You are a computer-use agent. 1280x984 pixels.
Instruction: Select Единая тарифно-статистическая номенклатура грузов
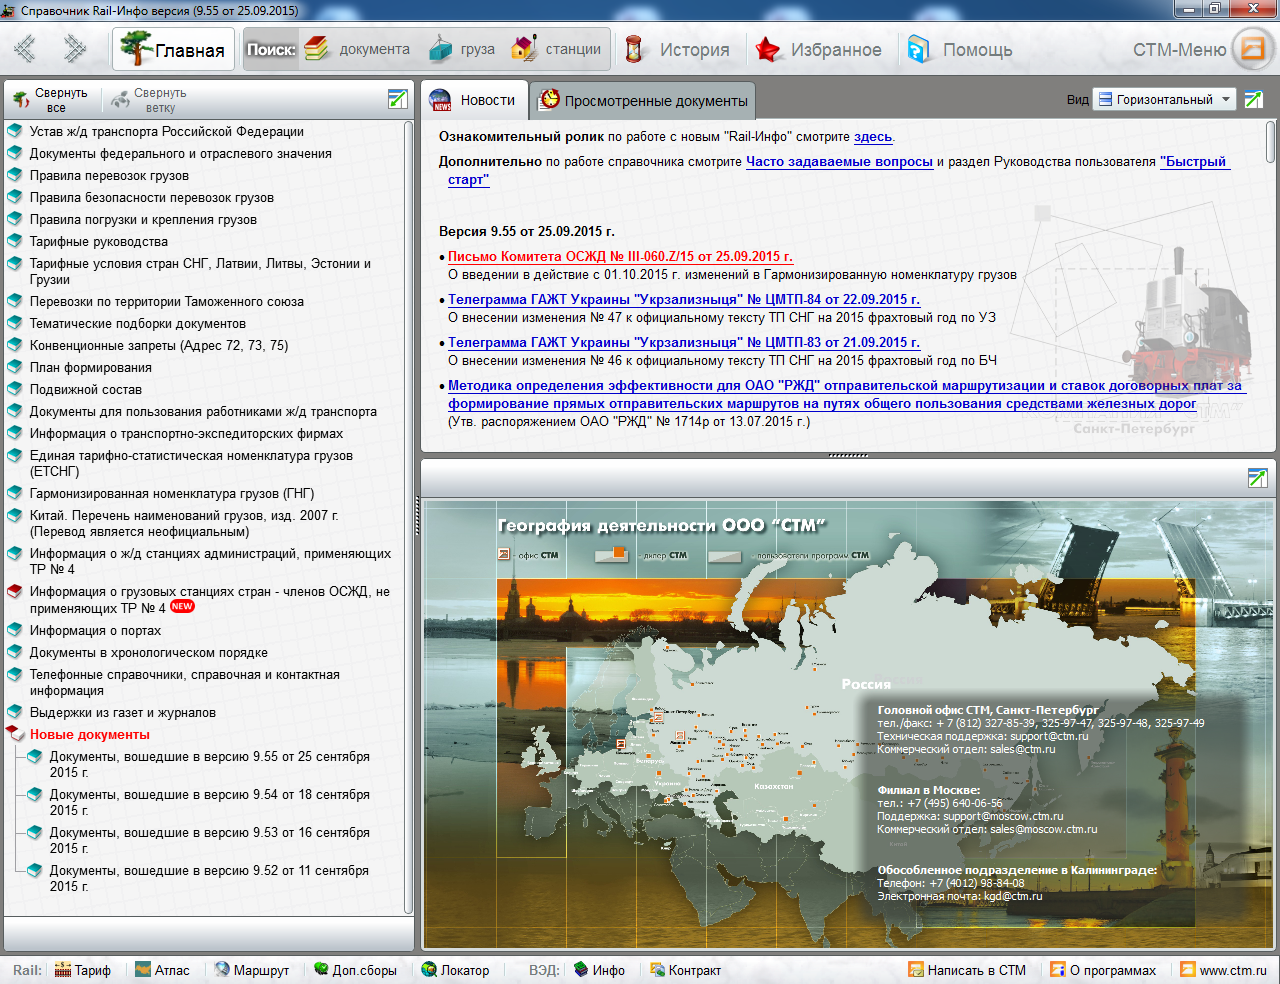pyautogui.click(x=191, y=463)
